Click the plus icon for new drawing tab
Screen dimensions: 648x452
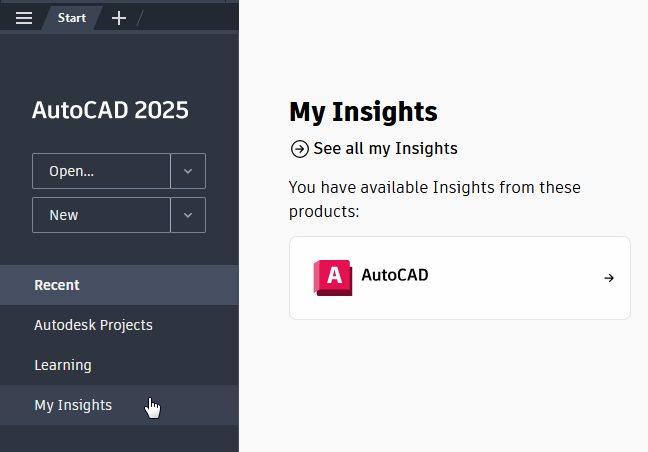[119, 18]
